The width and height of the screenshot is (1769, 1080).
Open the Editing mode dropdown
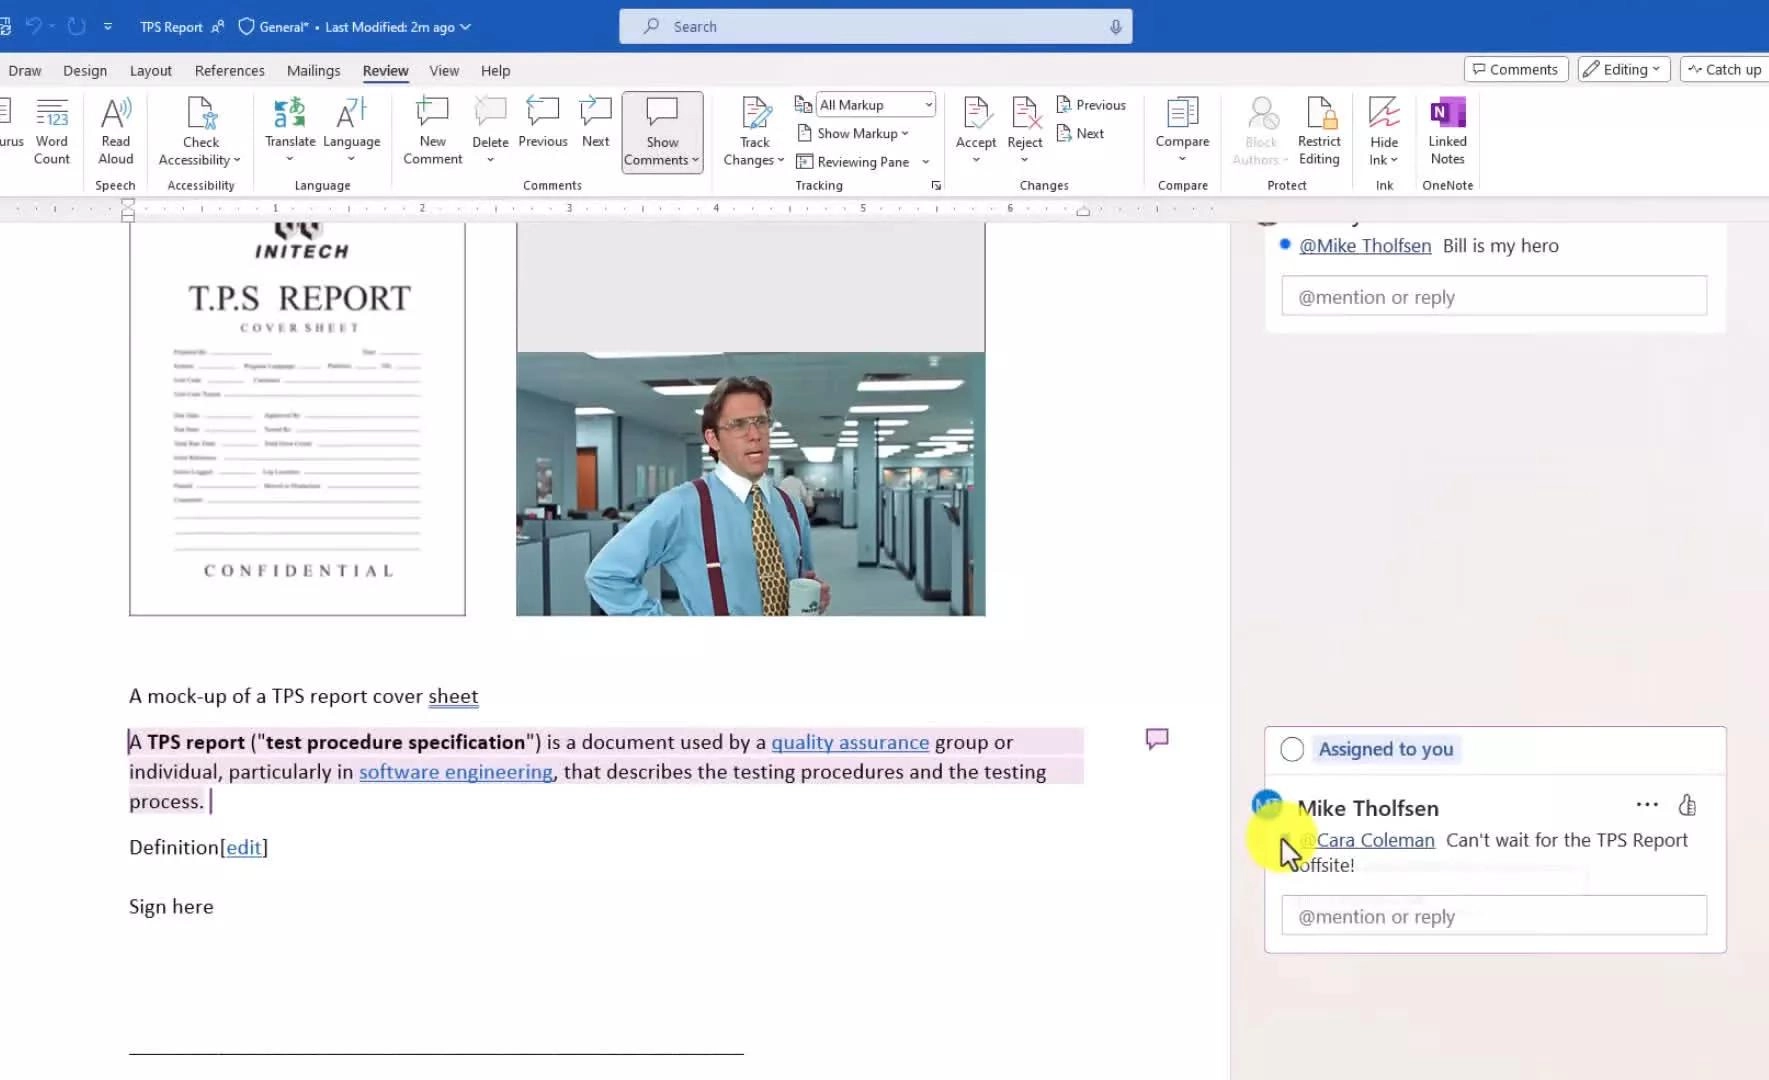[1623, 69]
